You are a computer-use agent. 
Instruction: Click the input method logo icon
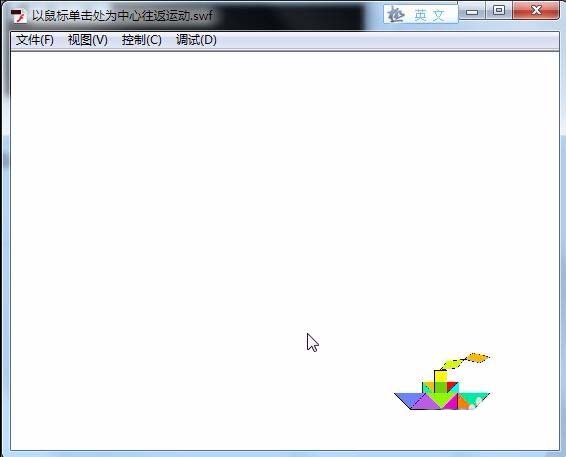[396, 14]
